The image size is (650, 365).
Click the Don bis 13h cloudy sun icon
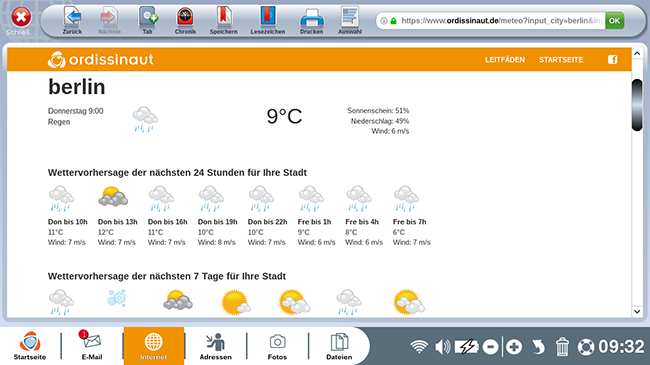113,197
